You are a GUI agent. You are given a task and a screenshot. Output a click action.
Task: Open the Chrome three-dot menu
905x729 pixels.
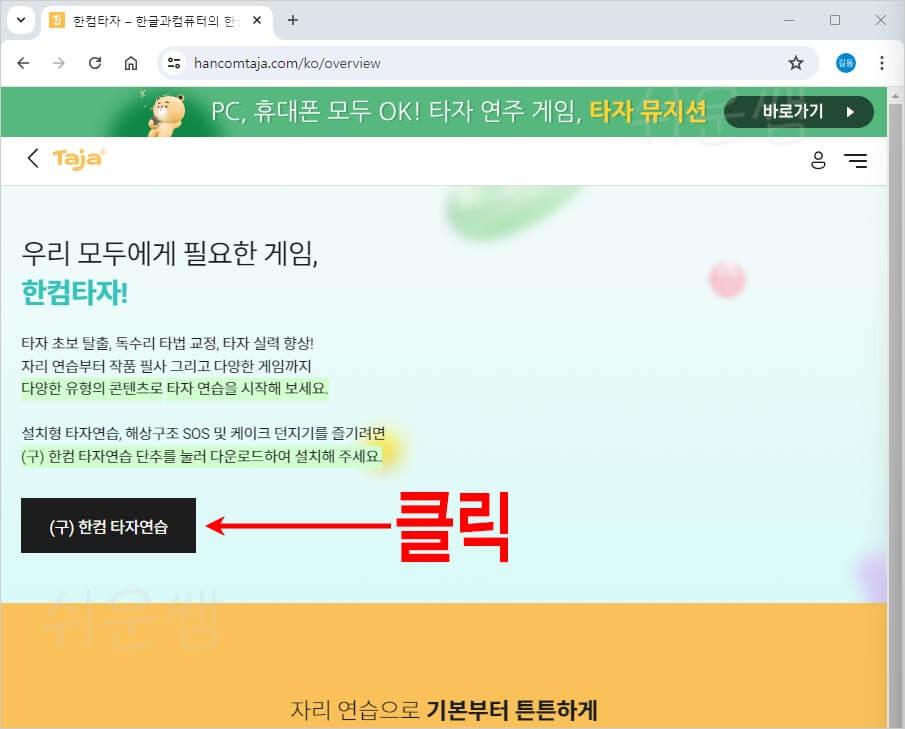coord(882,62)
